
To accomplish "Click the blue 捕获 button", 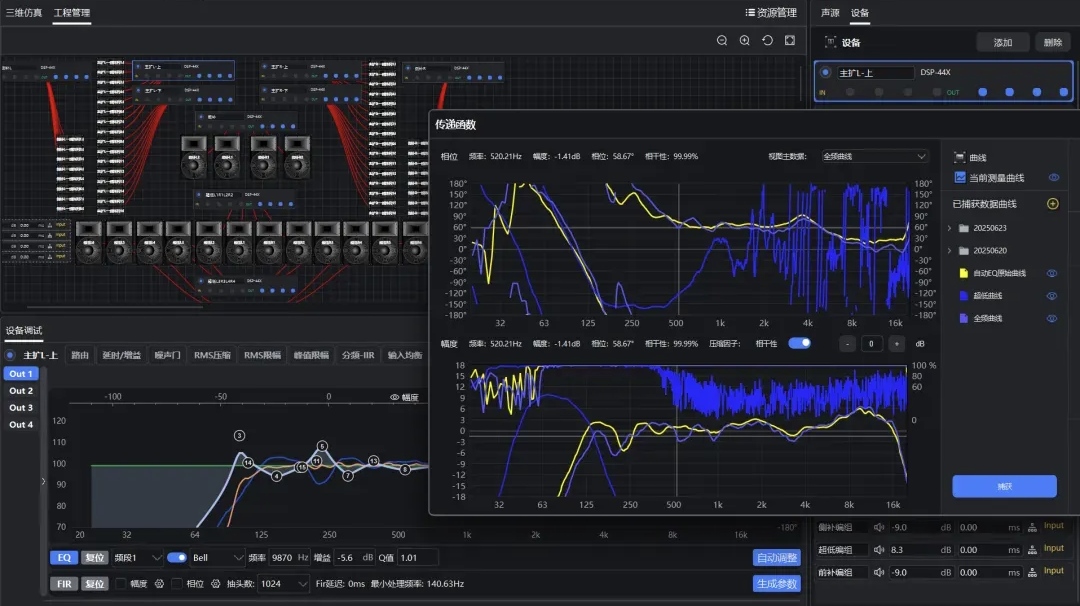I will pos(1004,486).
